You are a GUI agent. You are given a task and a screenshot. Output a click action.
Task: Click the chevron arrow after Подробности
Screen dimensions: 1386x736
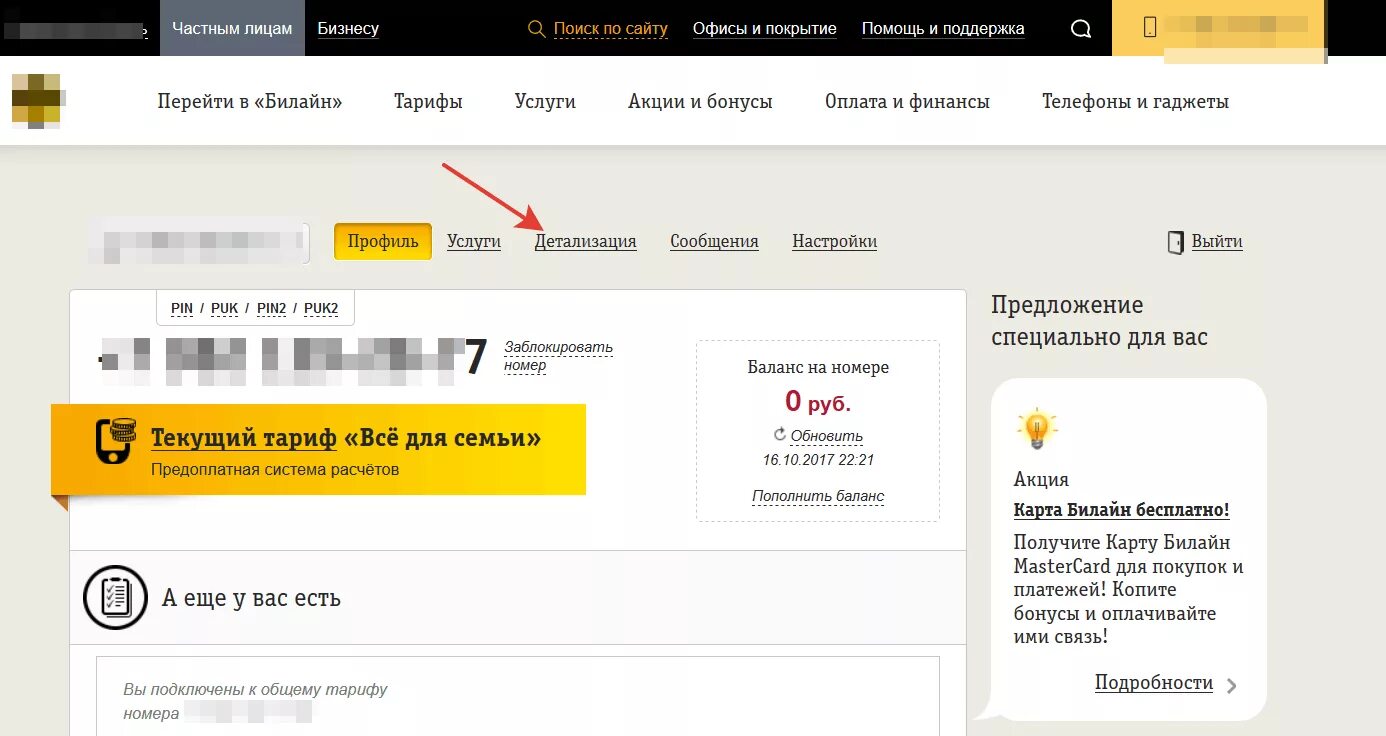1232,686
